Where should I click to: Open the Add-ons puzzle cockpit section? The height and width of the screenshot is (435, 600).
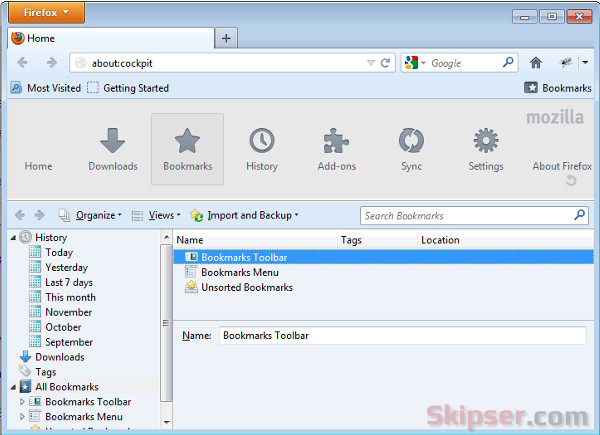(337, 150)
